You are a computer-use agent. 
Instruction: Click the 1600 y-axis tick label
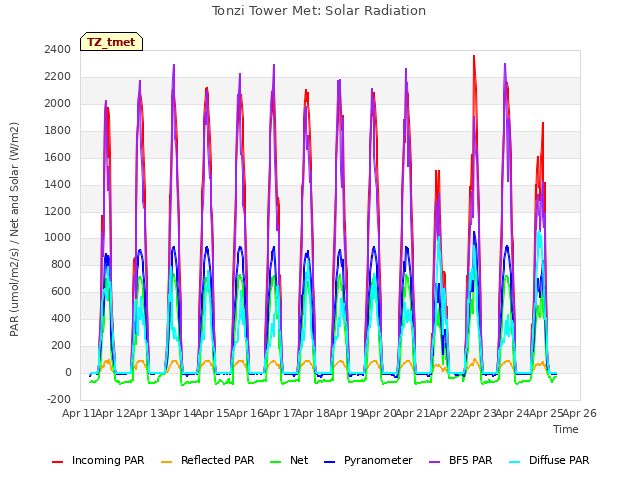click(x=58, y=158)
